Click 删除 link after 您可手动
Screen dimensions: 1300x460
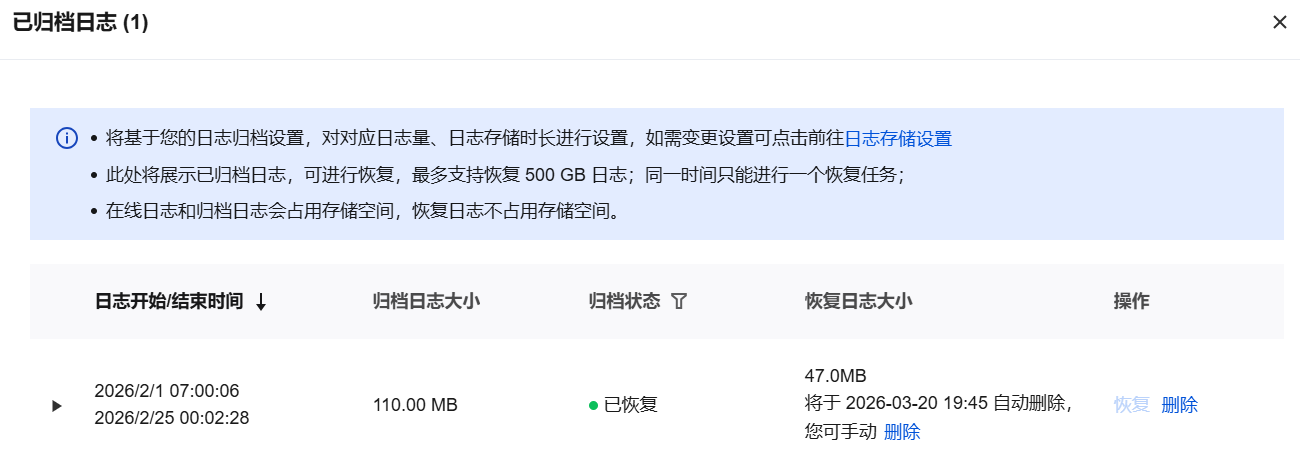(902, 432)
